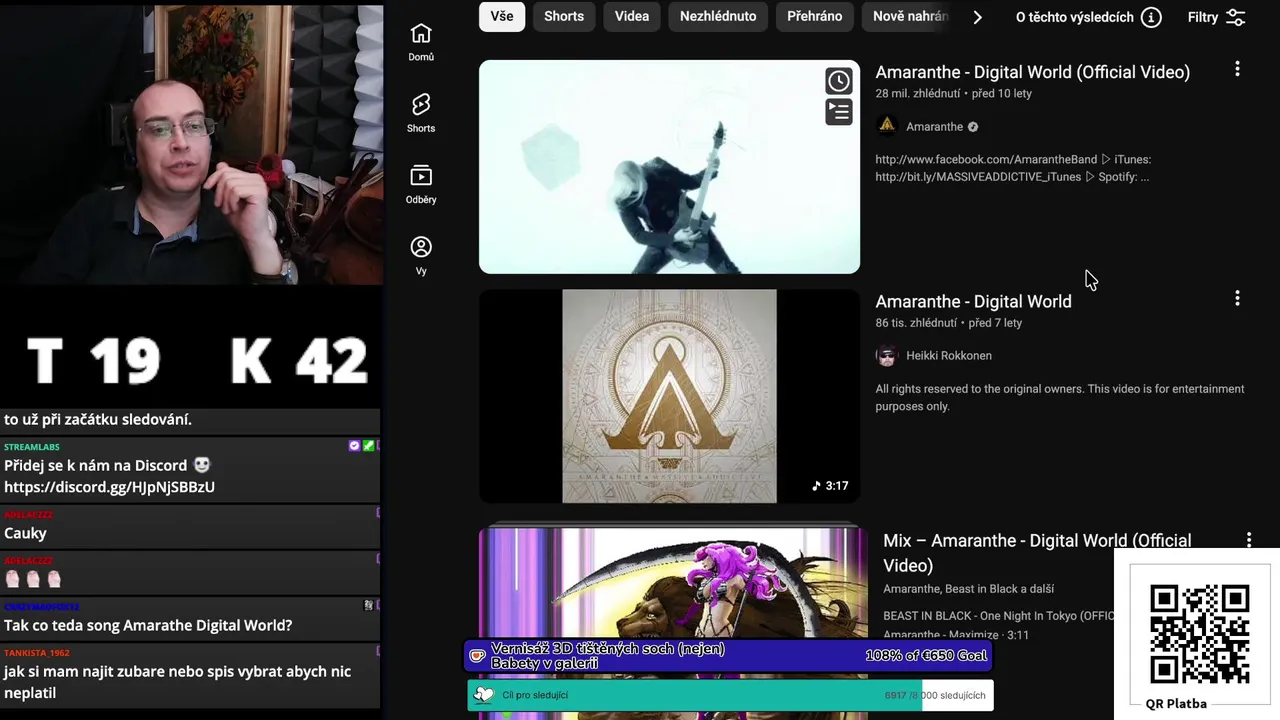Viewport: 1280px width, 720px height.
Task: Select the Videa filter chip
Action: (632, 16)
